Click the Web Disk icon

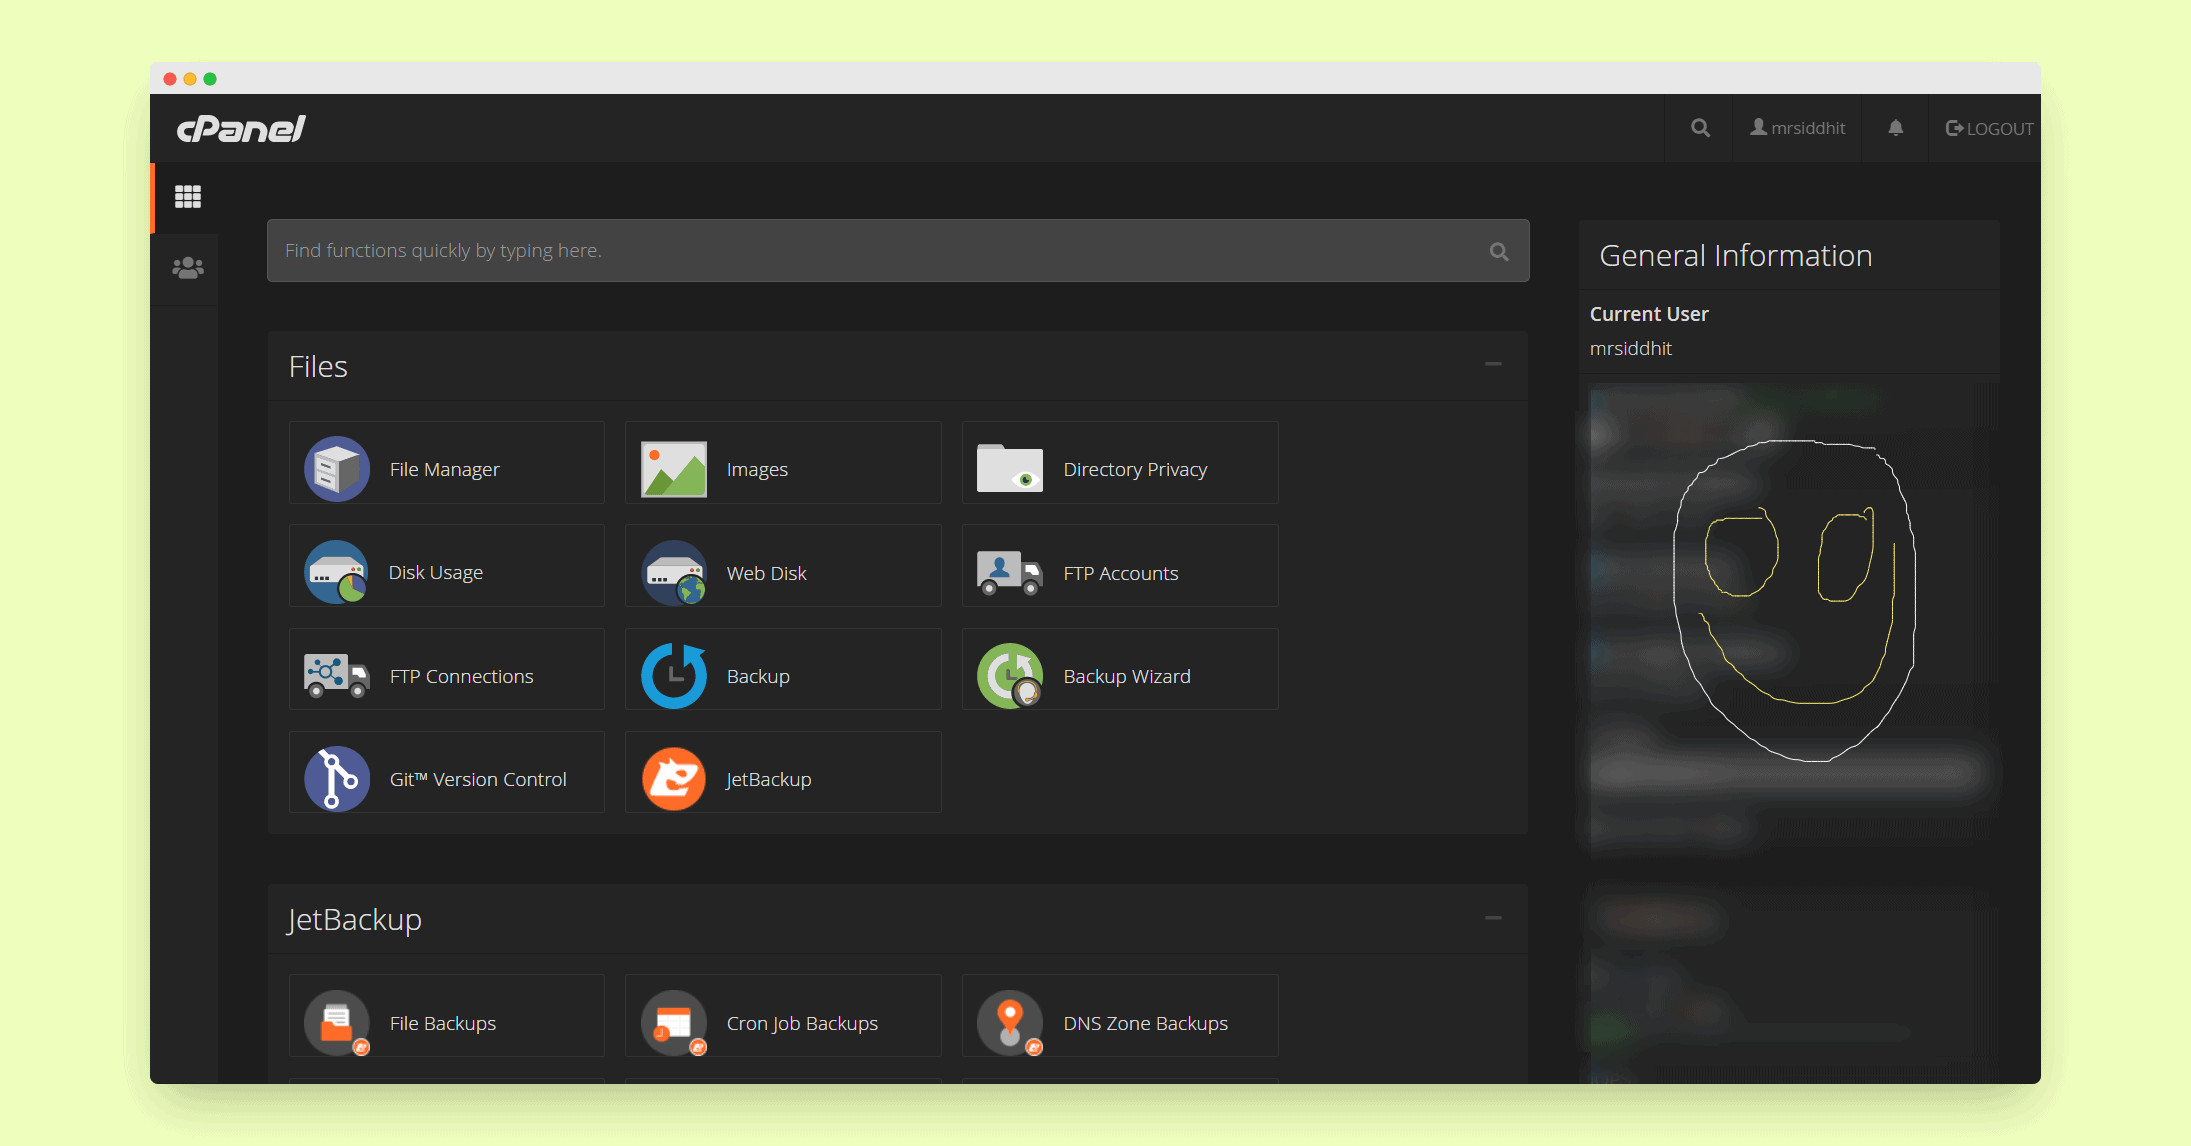coord(674,572)
